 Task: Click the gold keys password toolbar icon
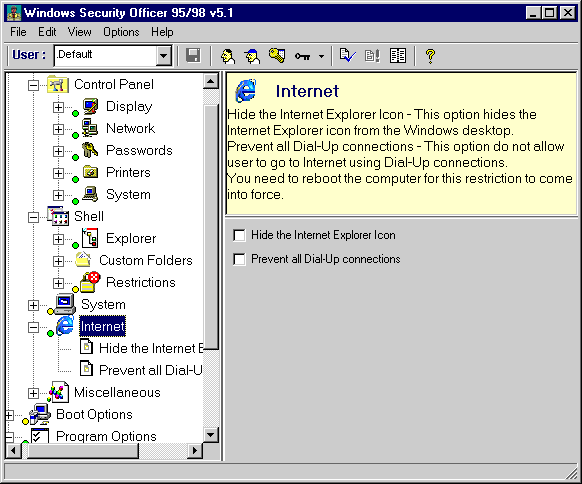tap(277, 56)
